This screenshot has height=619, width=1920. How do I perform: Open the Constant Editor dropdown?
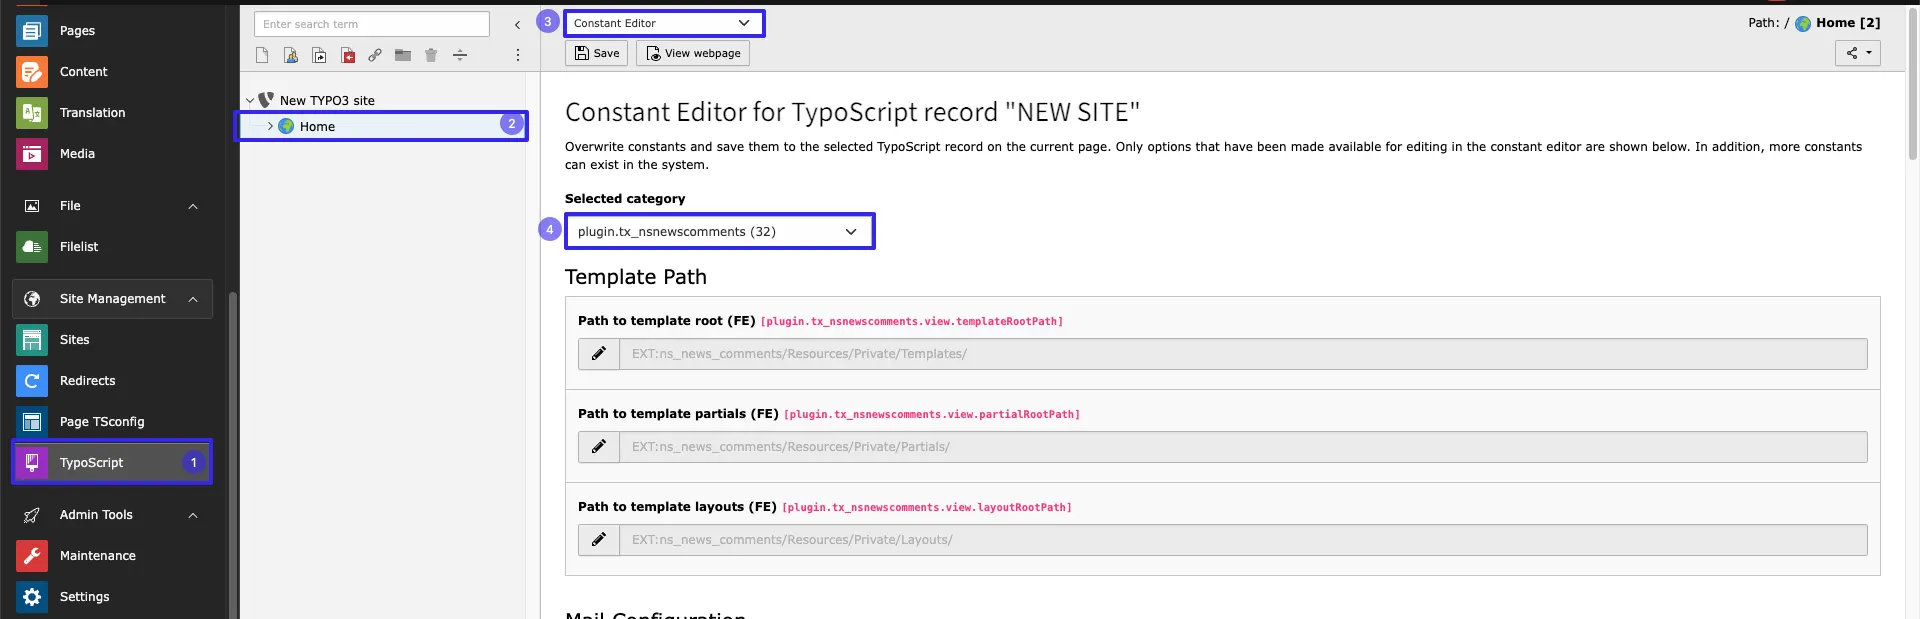(x=664, y=23)
